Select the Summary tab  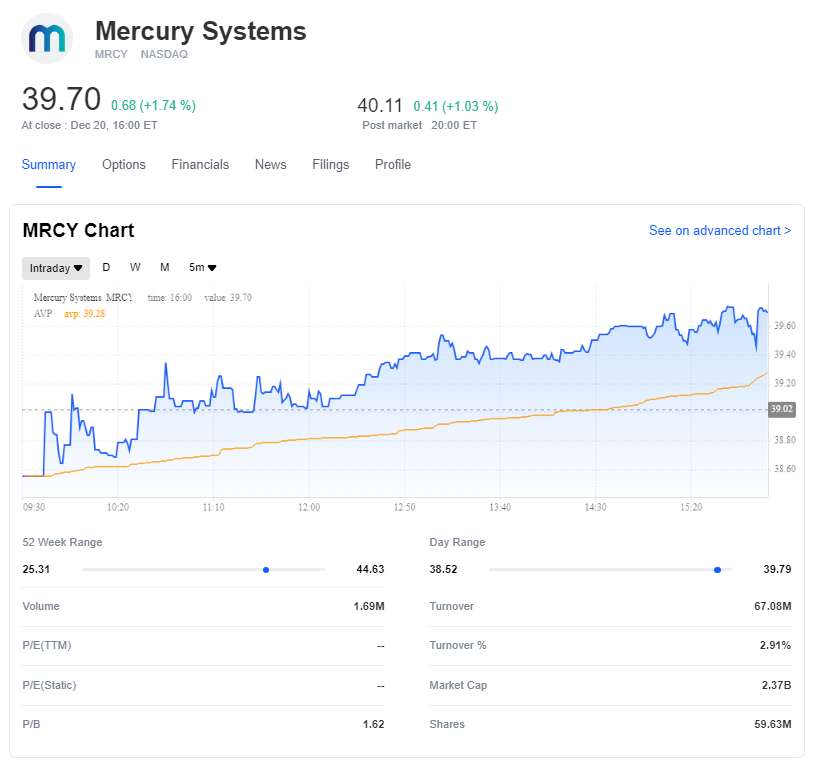[x=49, y=165]
